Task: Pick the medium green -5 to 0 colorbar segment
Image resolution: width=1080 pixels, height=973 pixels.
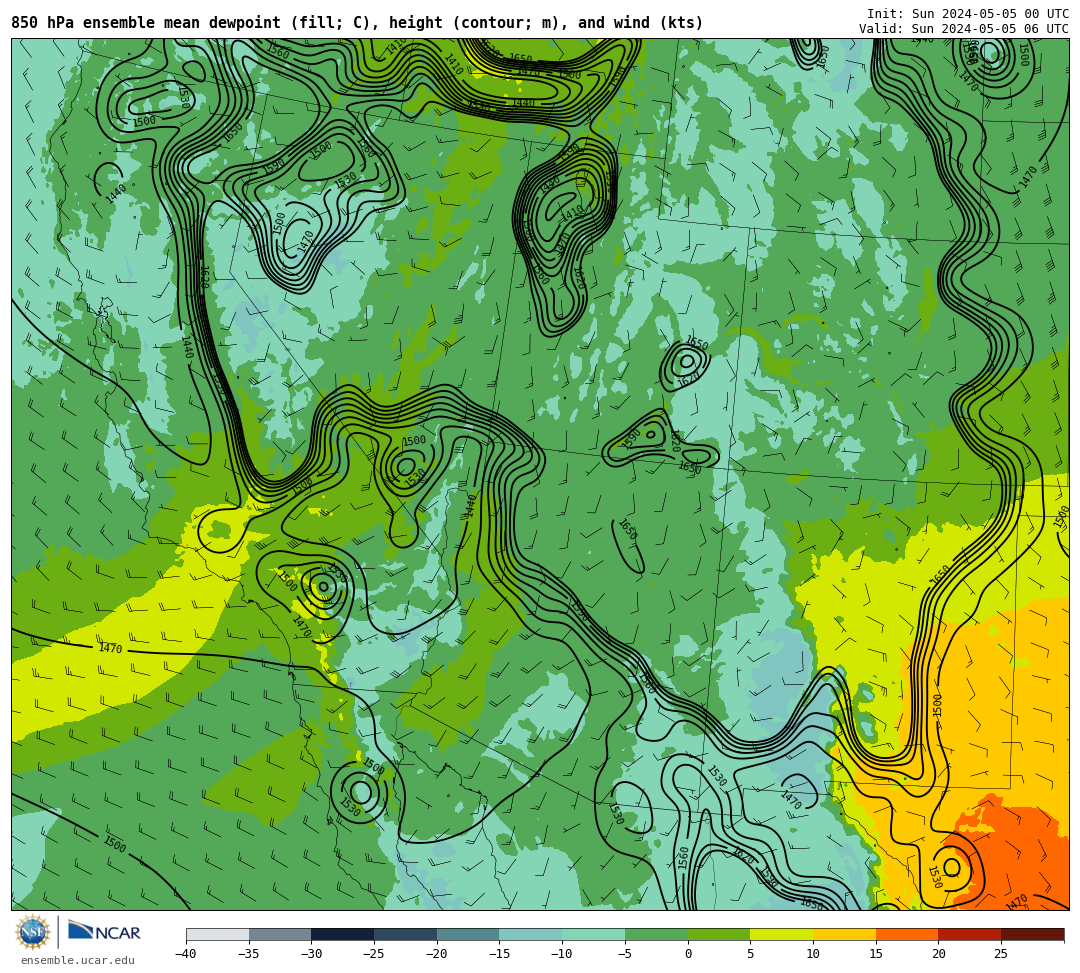Action: point(656,934)
